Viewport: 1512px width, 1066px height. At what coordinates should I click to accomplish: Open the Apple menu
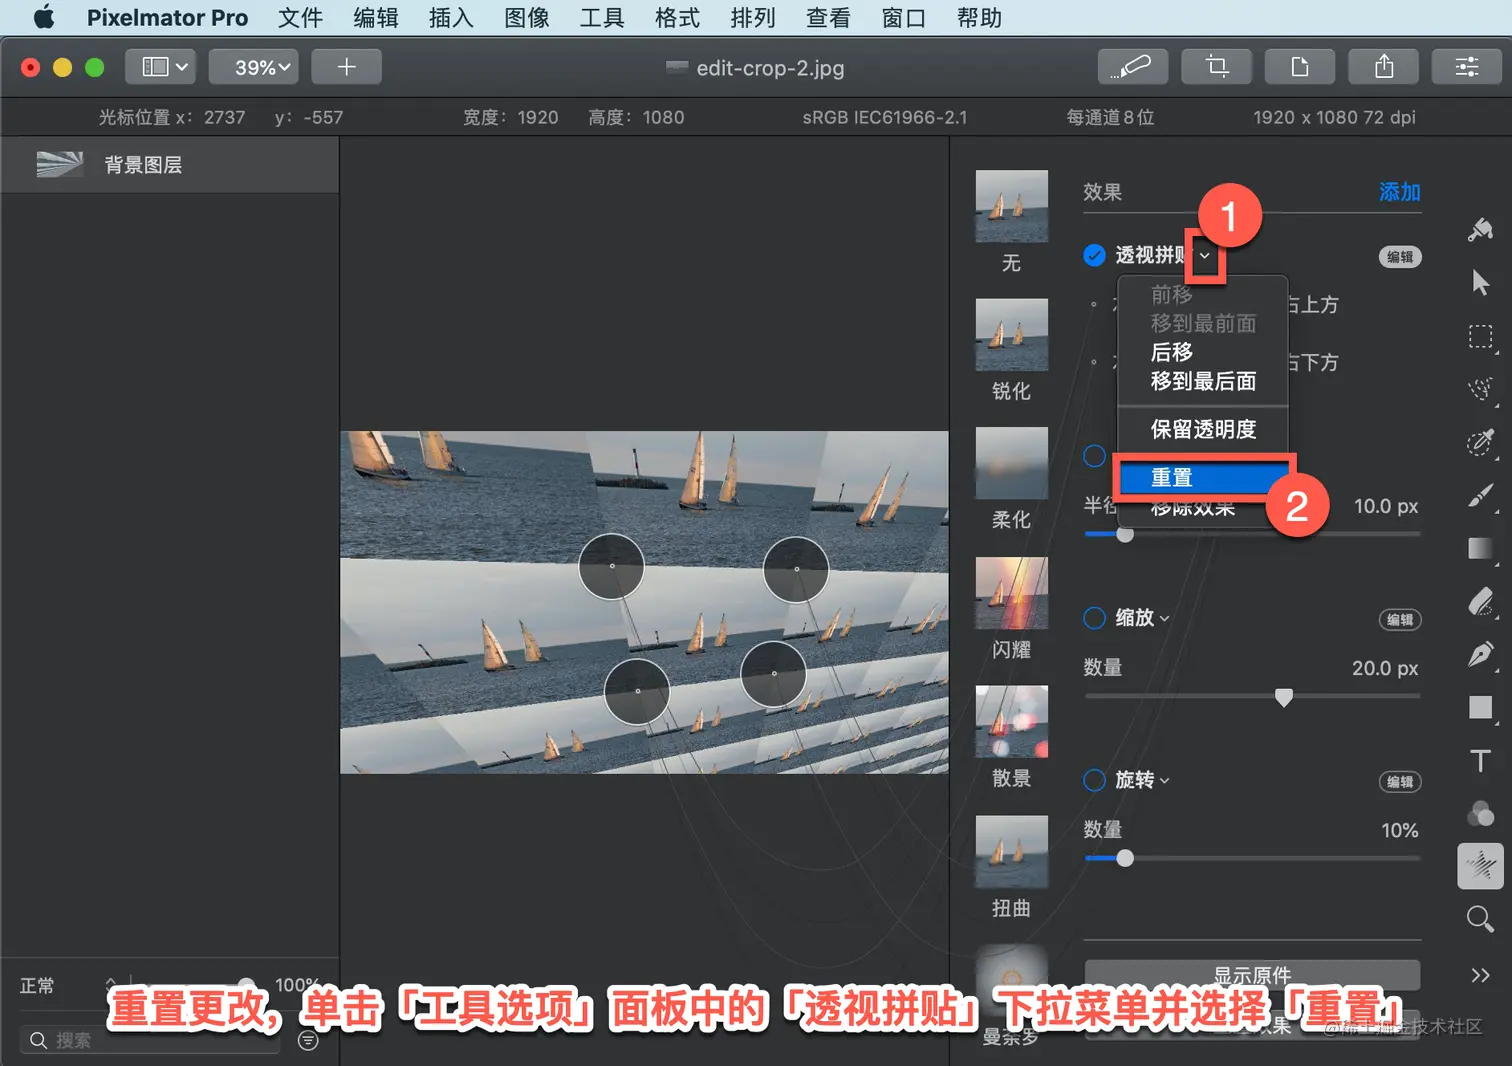(44, 18)
